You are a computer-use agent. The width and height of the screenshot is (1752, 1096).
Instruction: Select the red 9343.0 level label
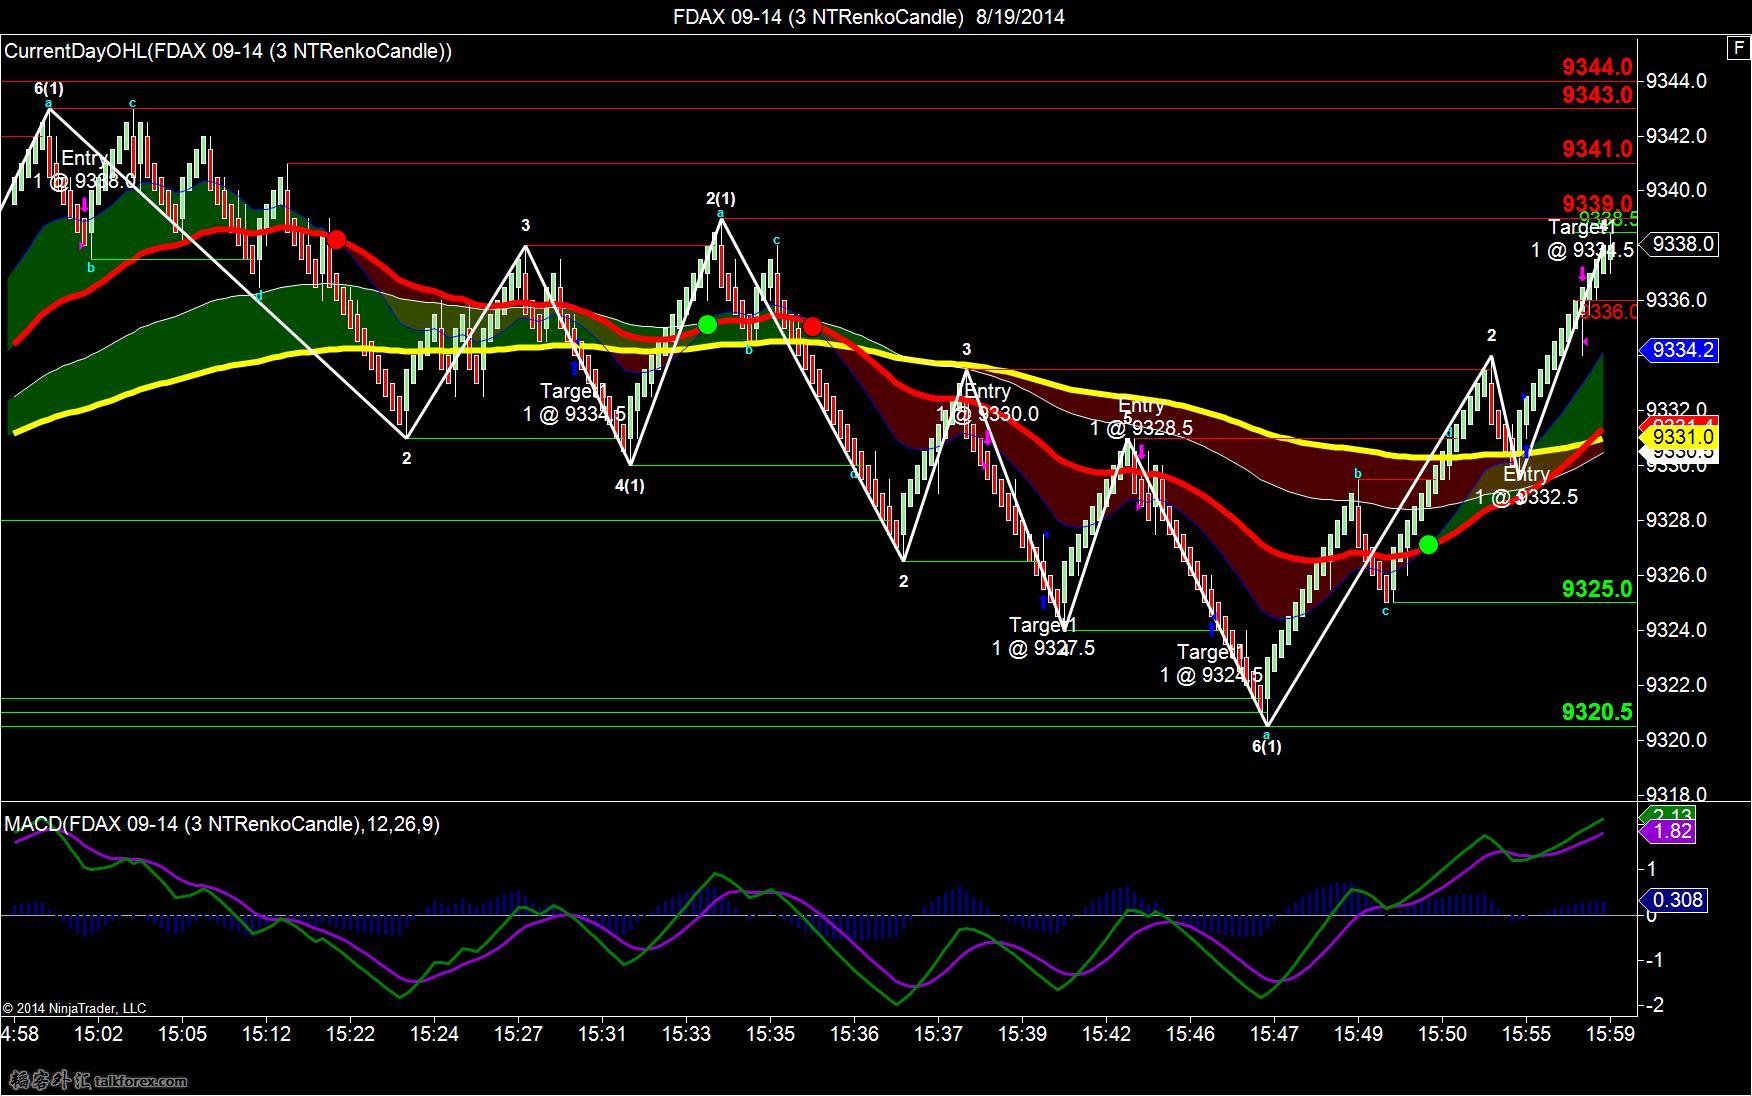coord(1597,95)
